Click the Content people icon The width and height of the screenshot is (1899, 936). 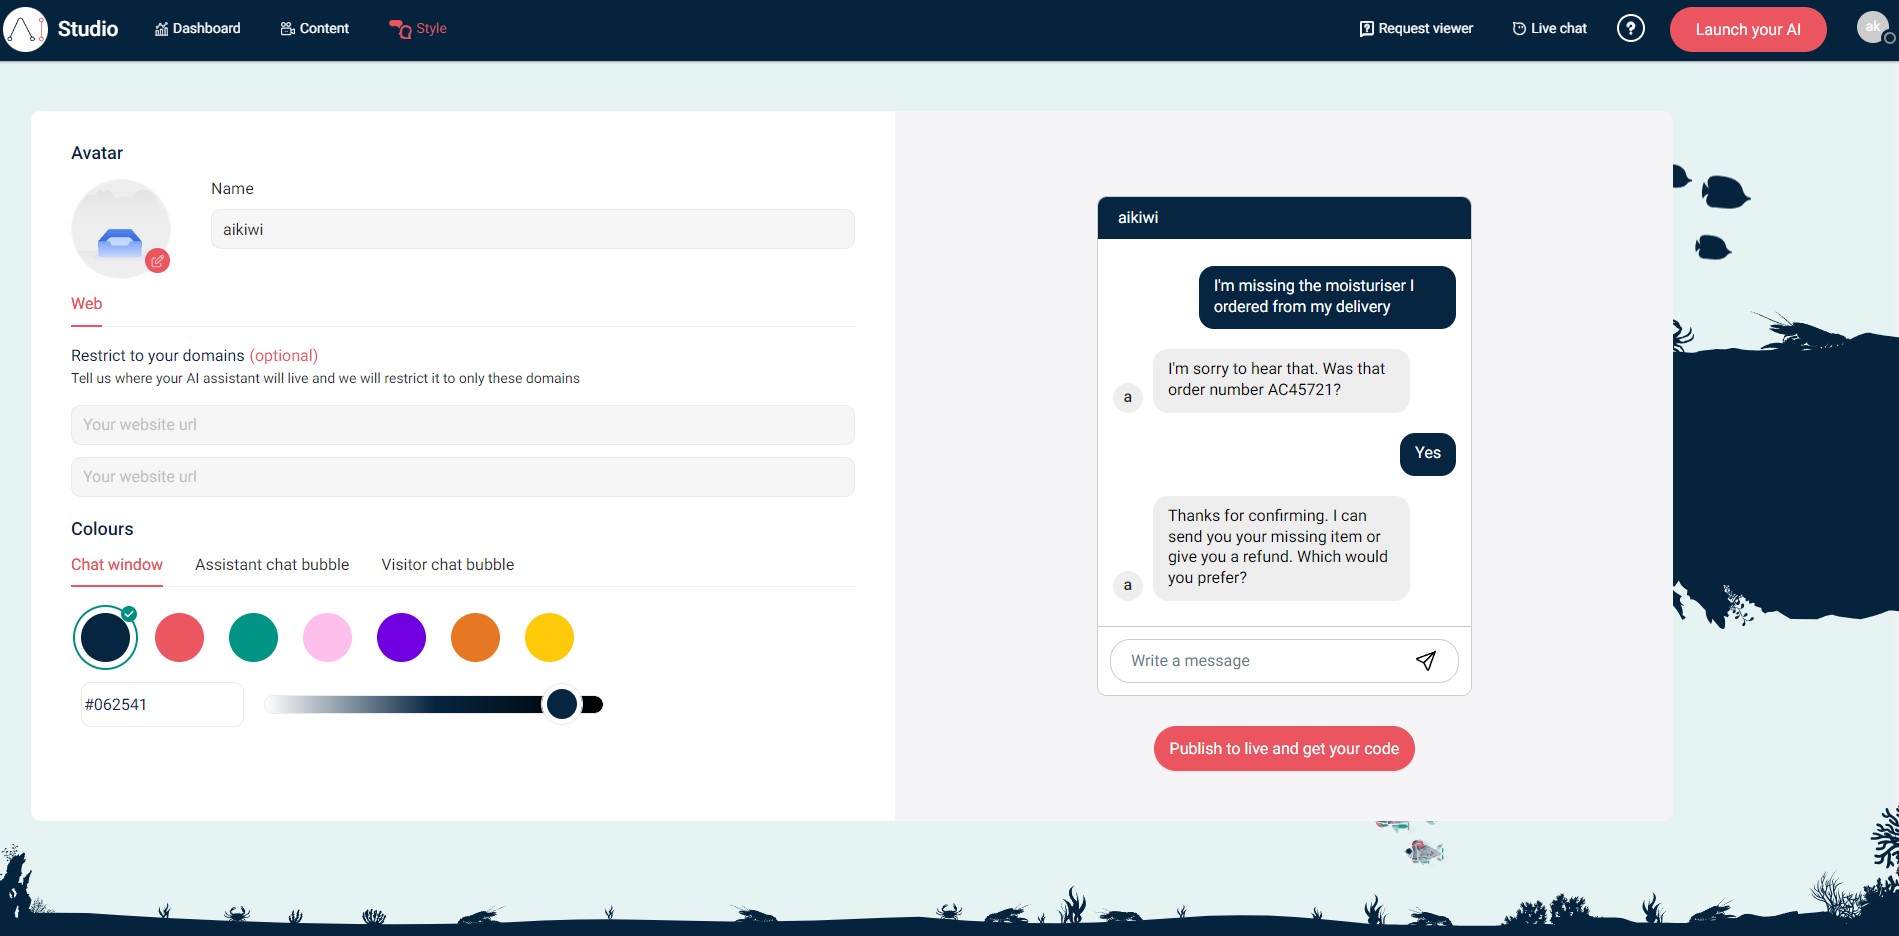[x=287, y=29]
